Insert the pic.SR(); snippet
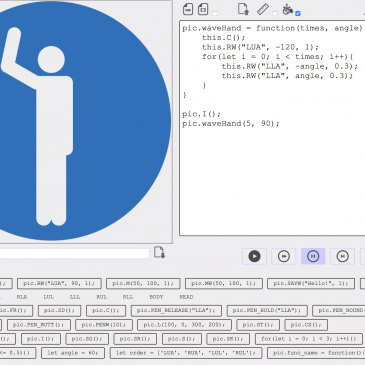 (x=135, y=339)
